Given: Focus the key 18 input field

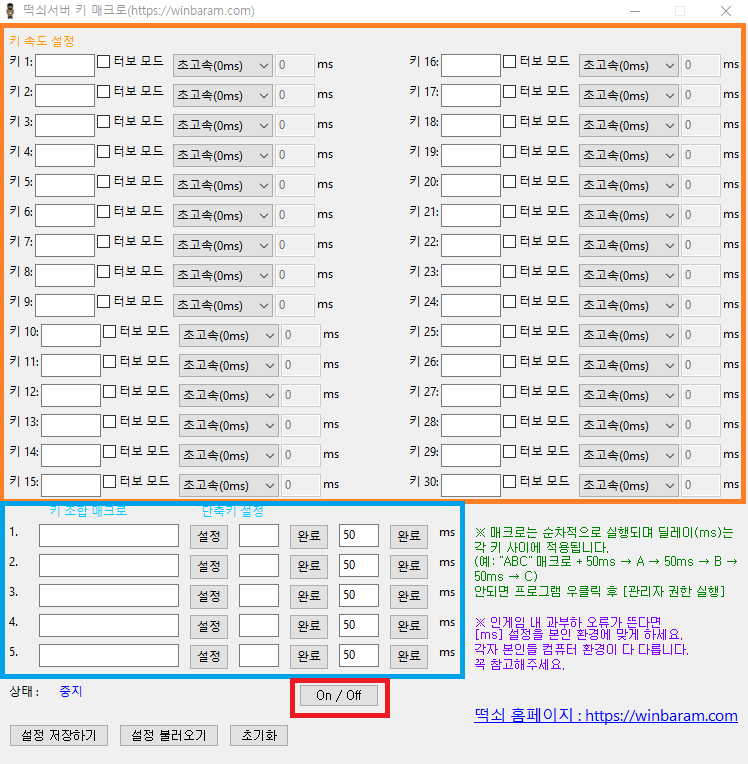Looking at the screenshot, I should 471,125.
